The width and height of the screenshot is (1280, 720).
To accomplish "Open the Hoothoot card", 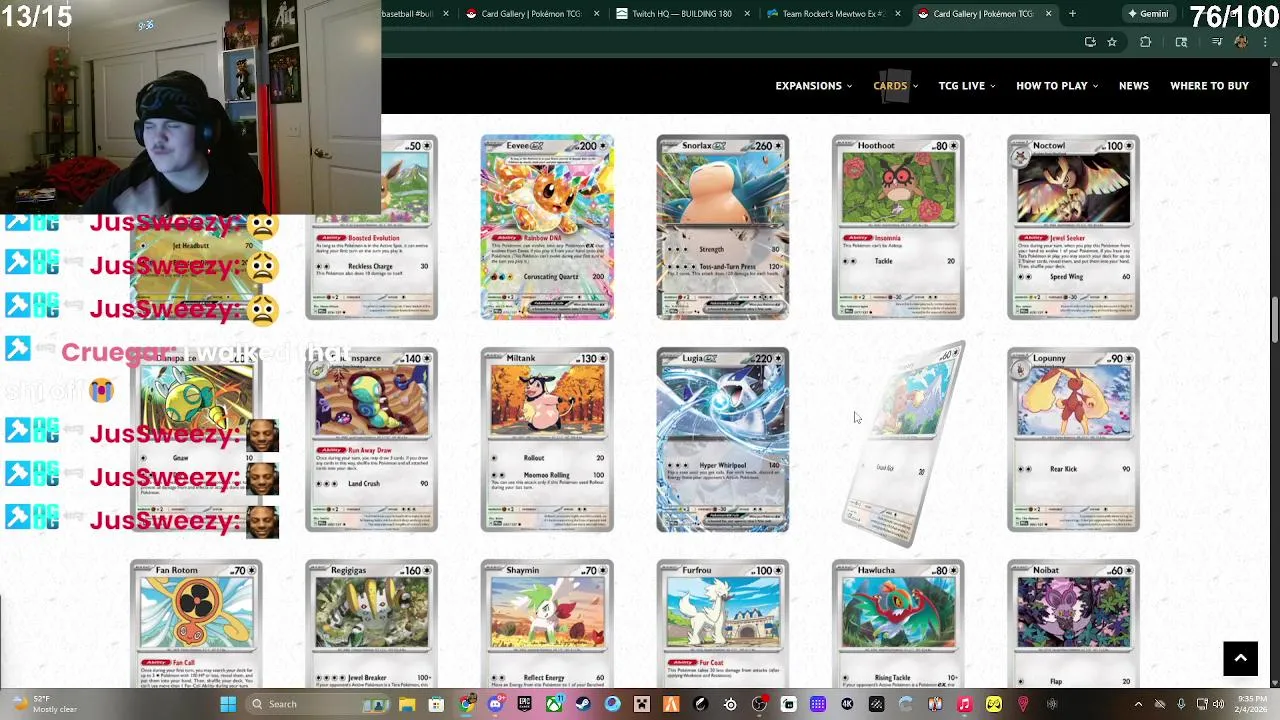I will (x=898, y=227).
